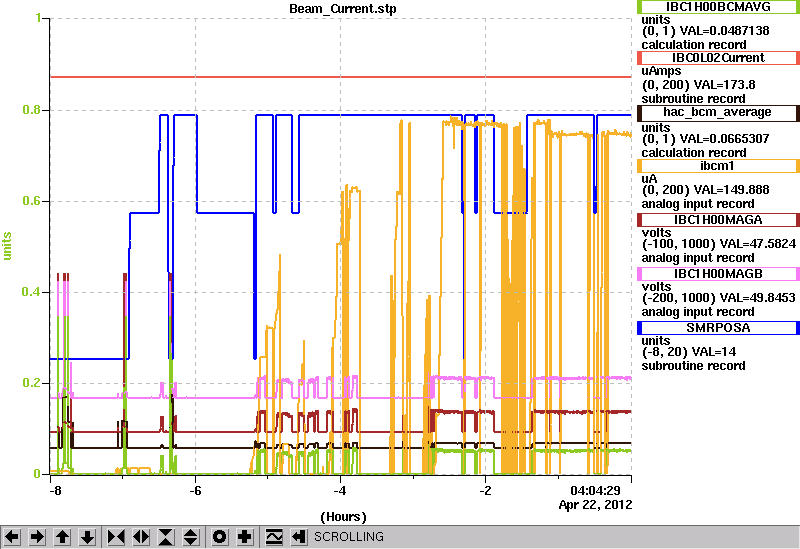Select the ibcm1 curve in the legend
The width and height of the screenshot is (800, 549).
(x=718, y=166)
